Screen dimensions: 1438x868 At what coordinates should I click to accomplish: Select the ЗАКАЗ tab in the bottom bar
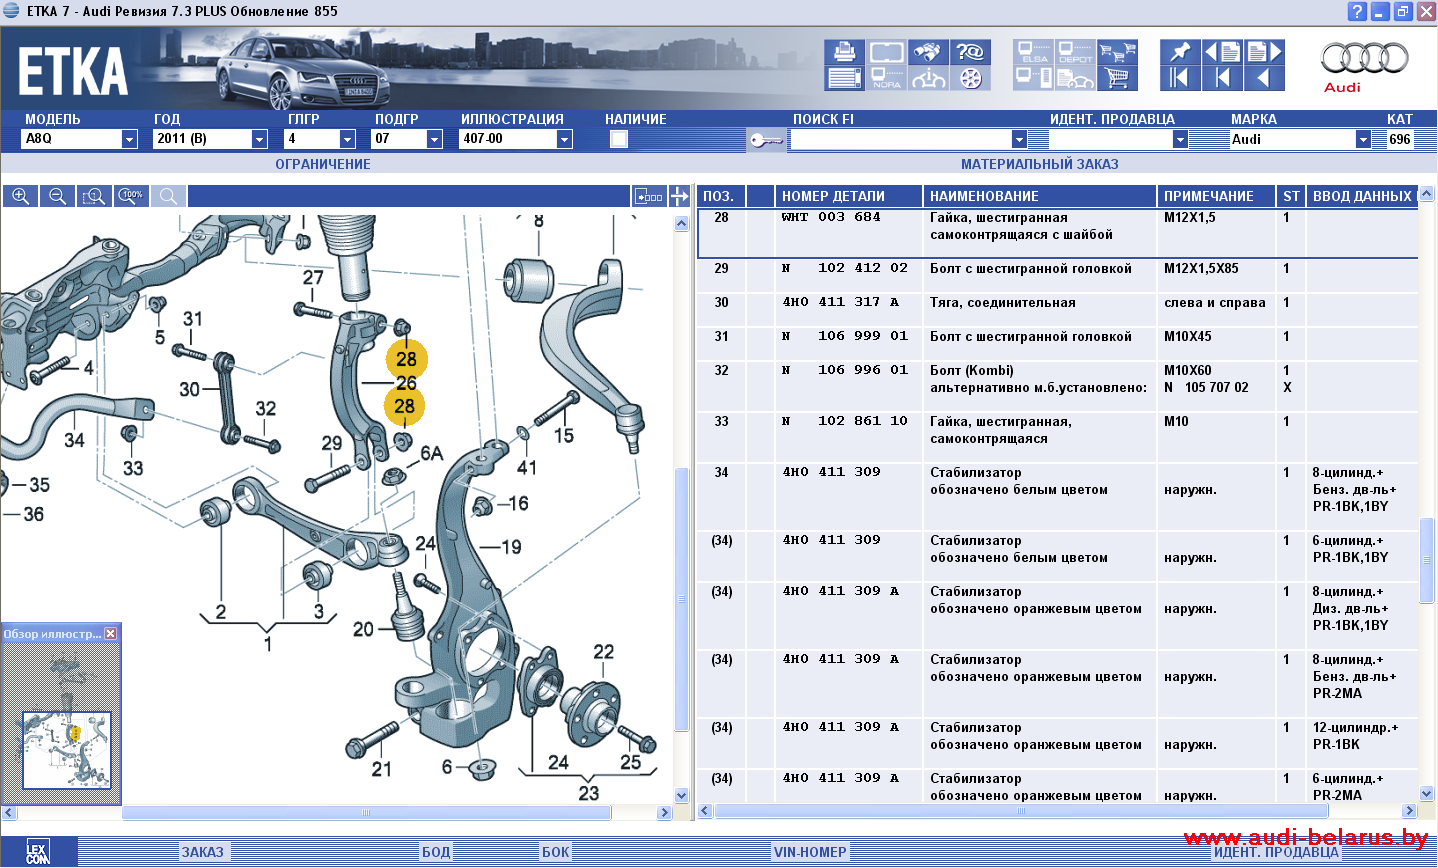click(203, 852)
